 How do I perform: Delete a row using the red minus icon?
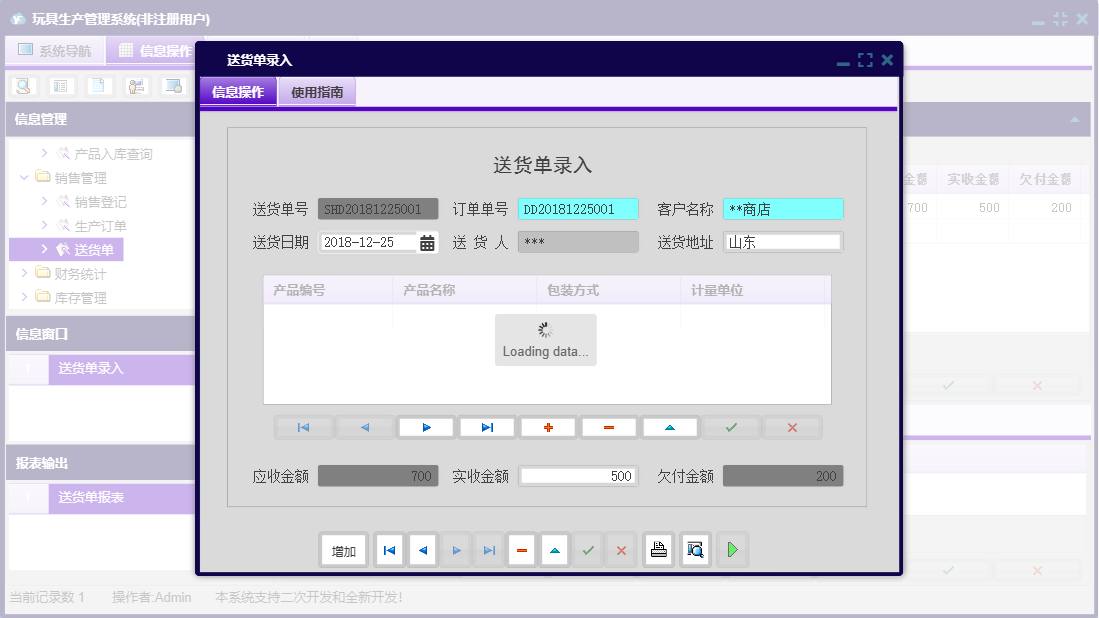[x=609, y=427]
